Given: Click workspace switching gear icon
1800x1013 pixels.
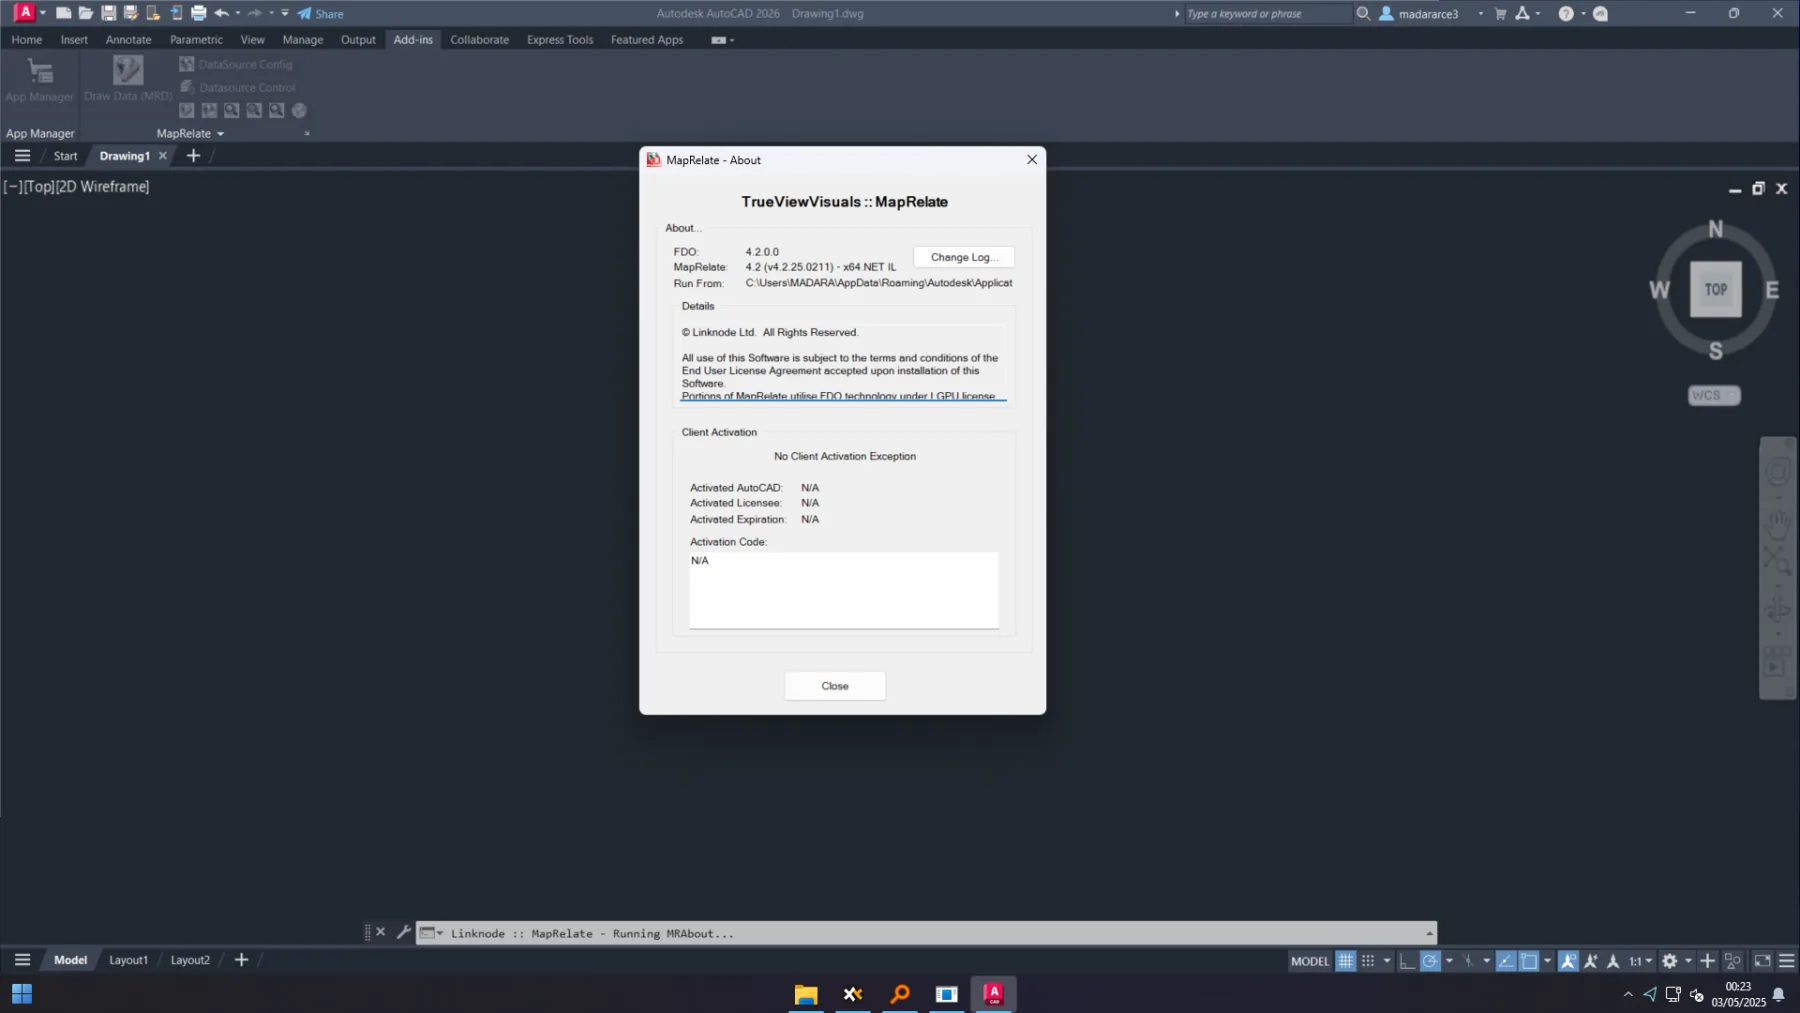Looking at the screenshot, I should pyautogui.click(x=1670, y=961).
